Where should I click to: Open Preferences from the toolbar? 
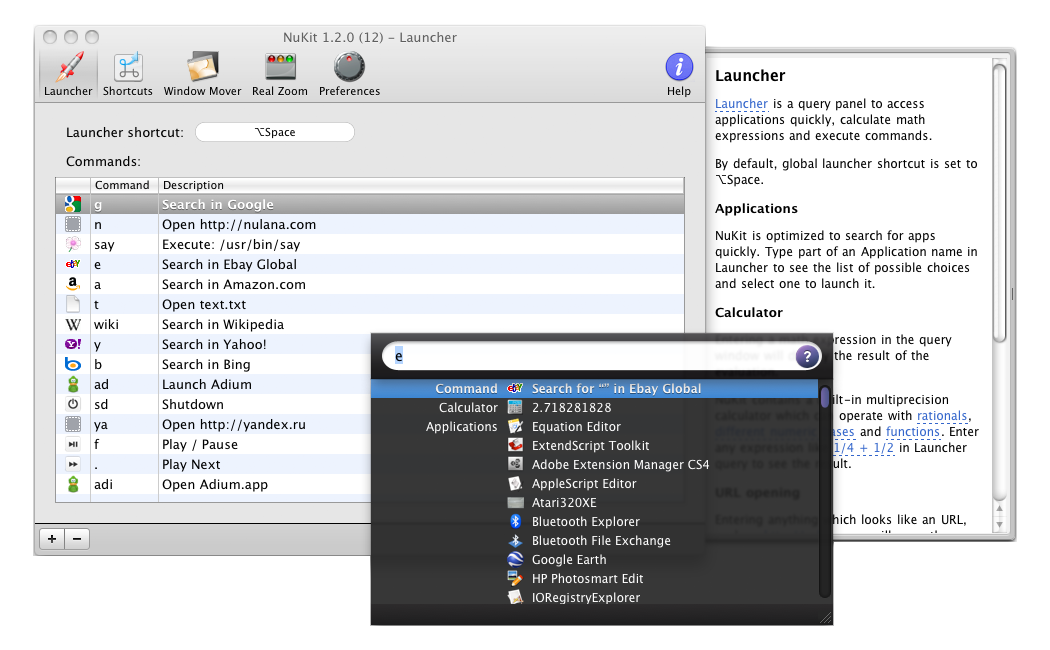tap(349, 74)
